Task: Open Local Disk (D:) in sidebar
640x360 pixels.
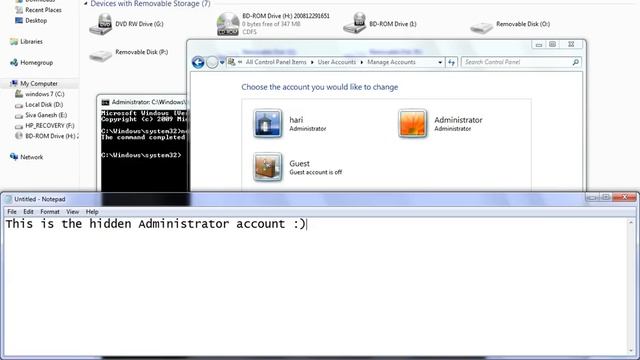Action: (44, 105)
